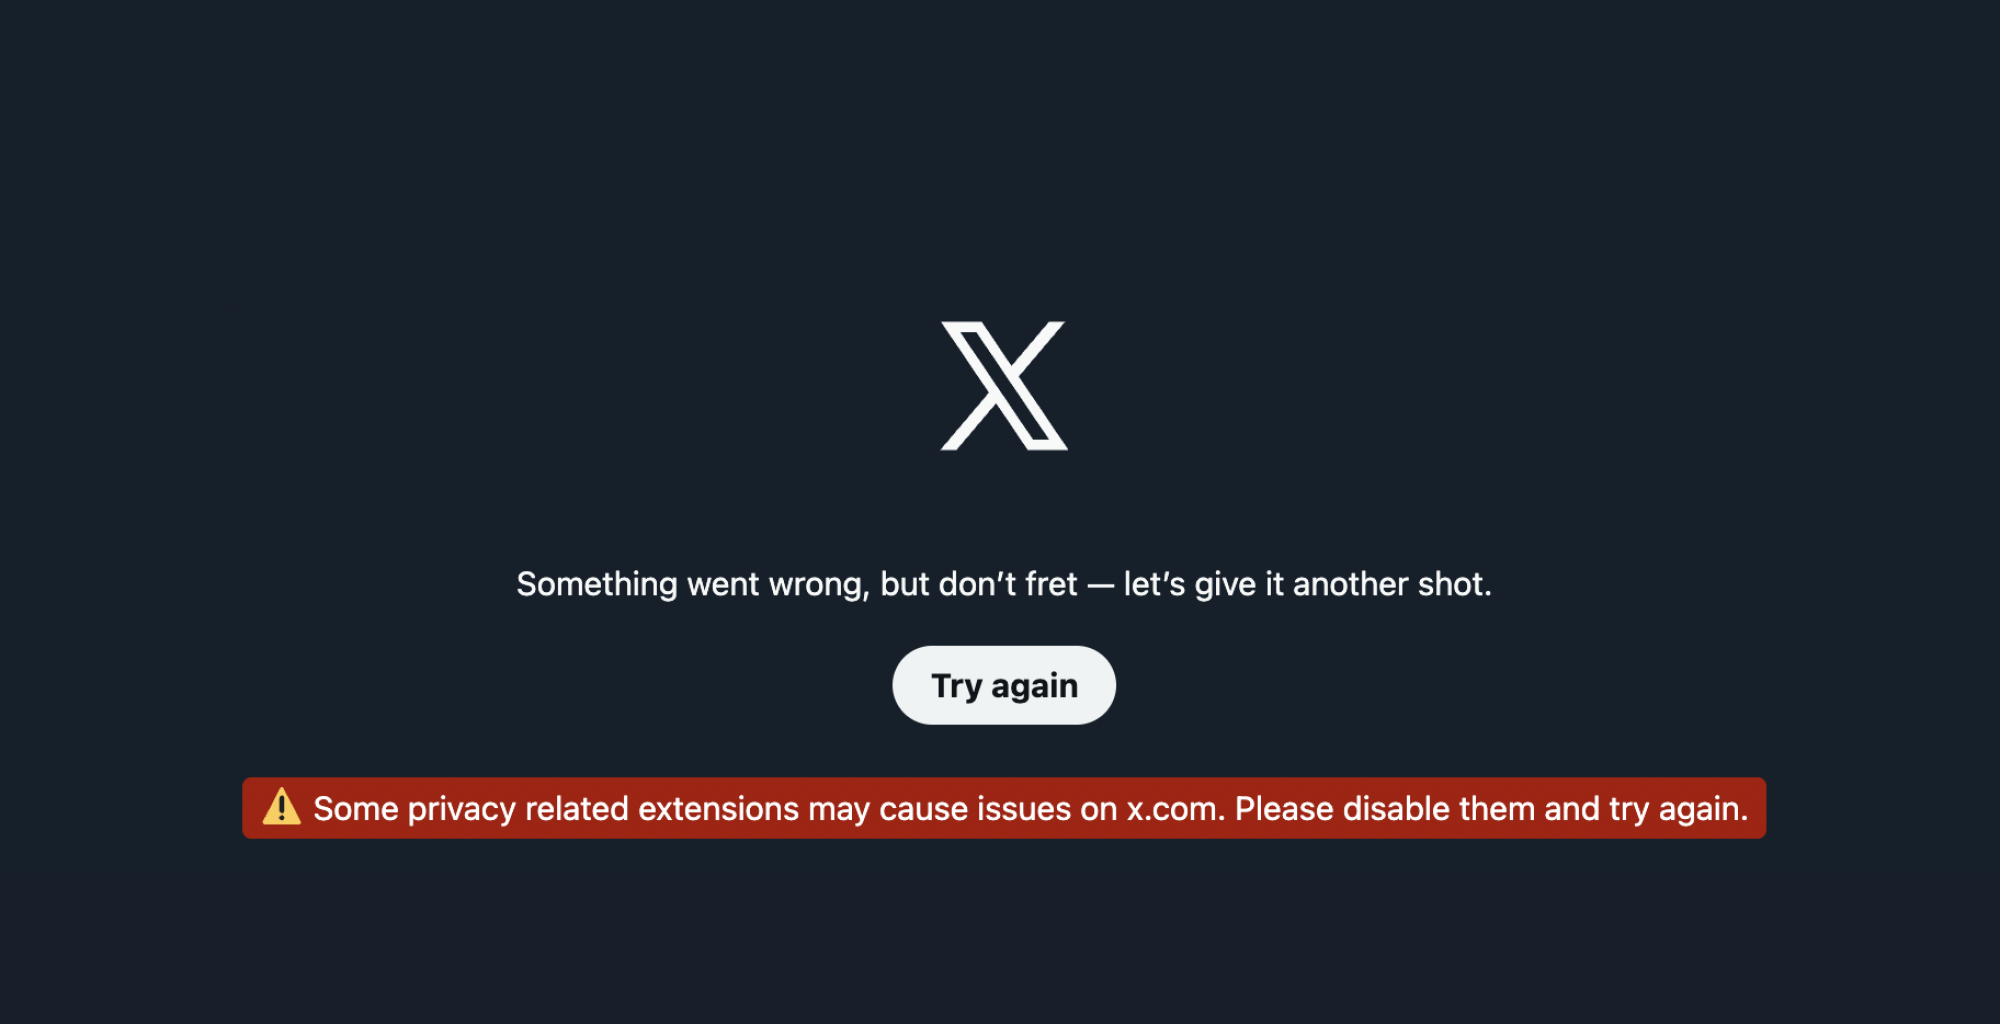
Task: Click 'let's give it another shot' phrase
Action: click(x=1307, y=584)
